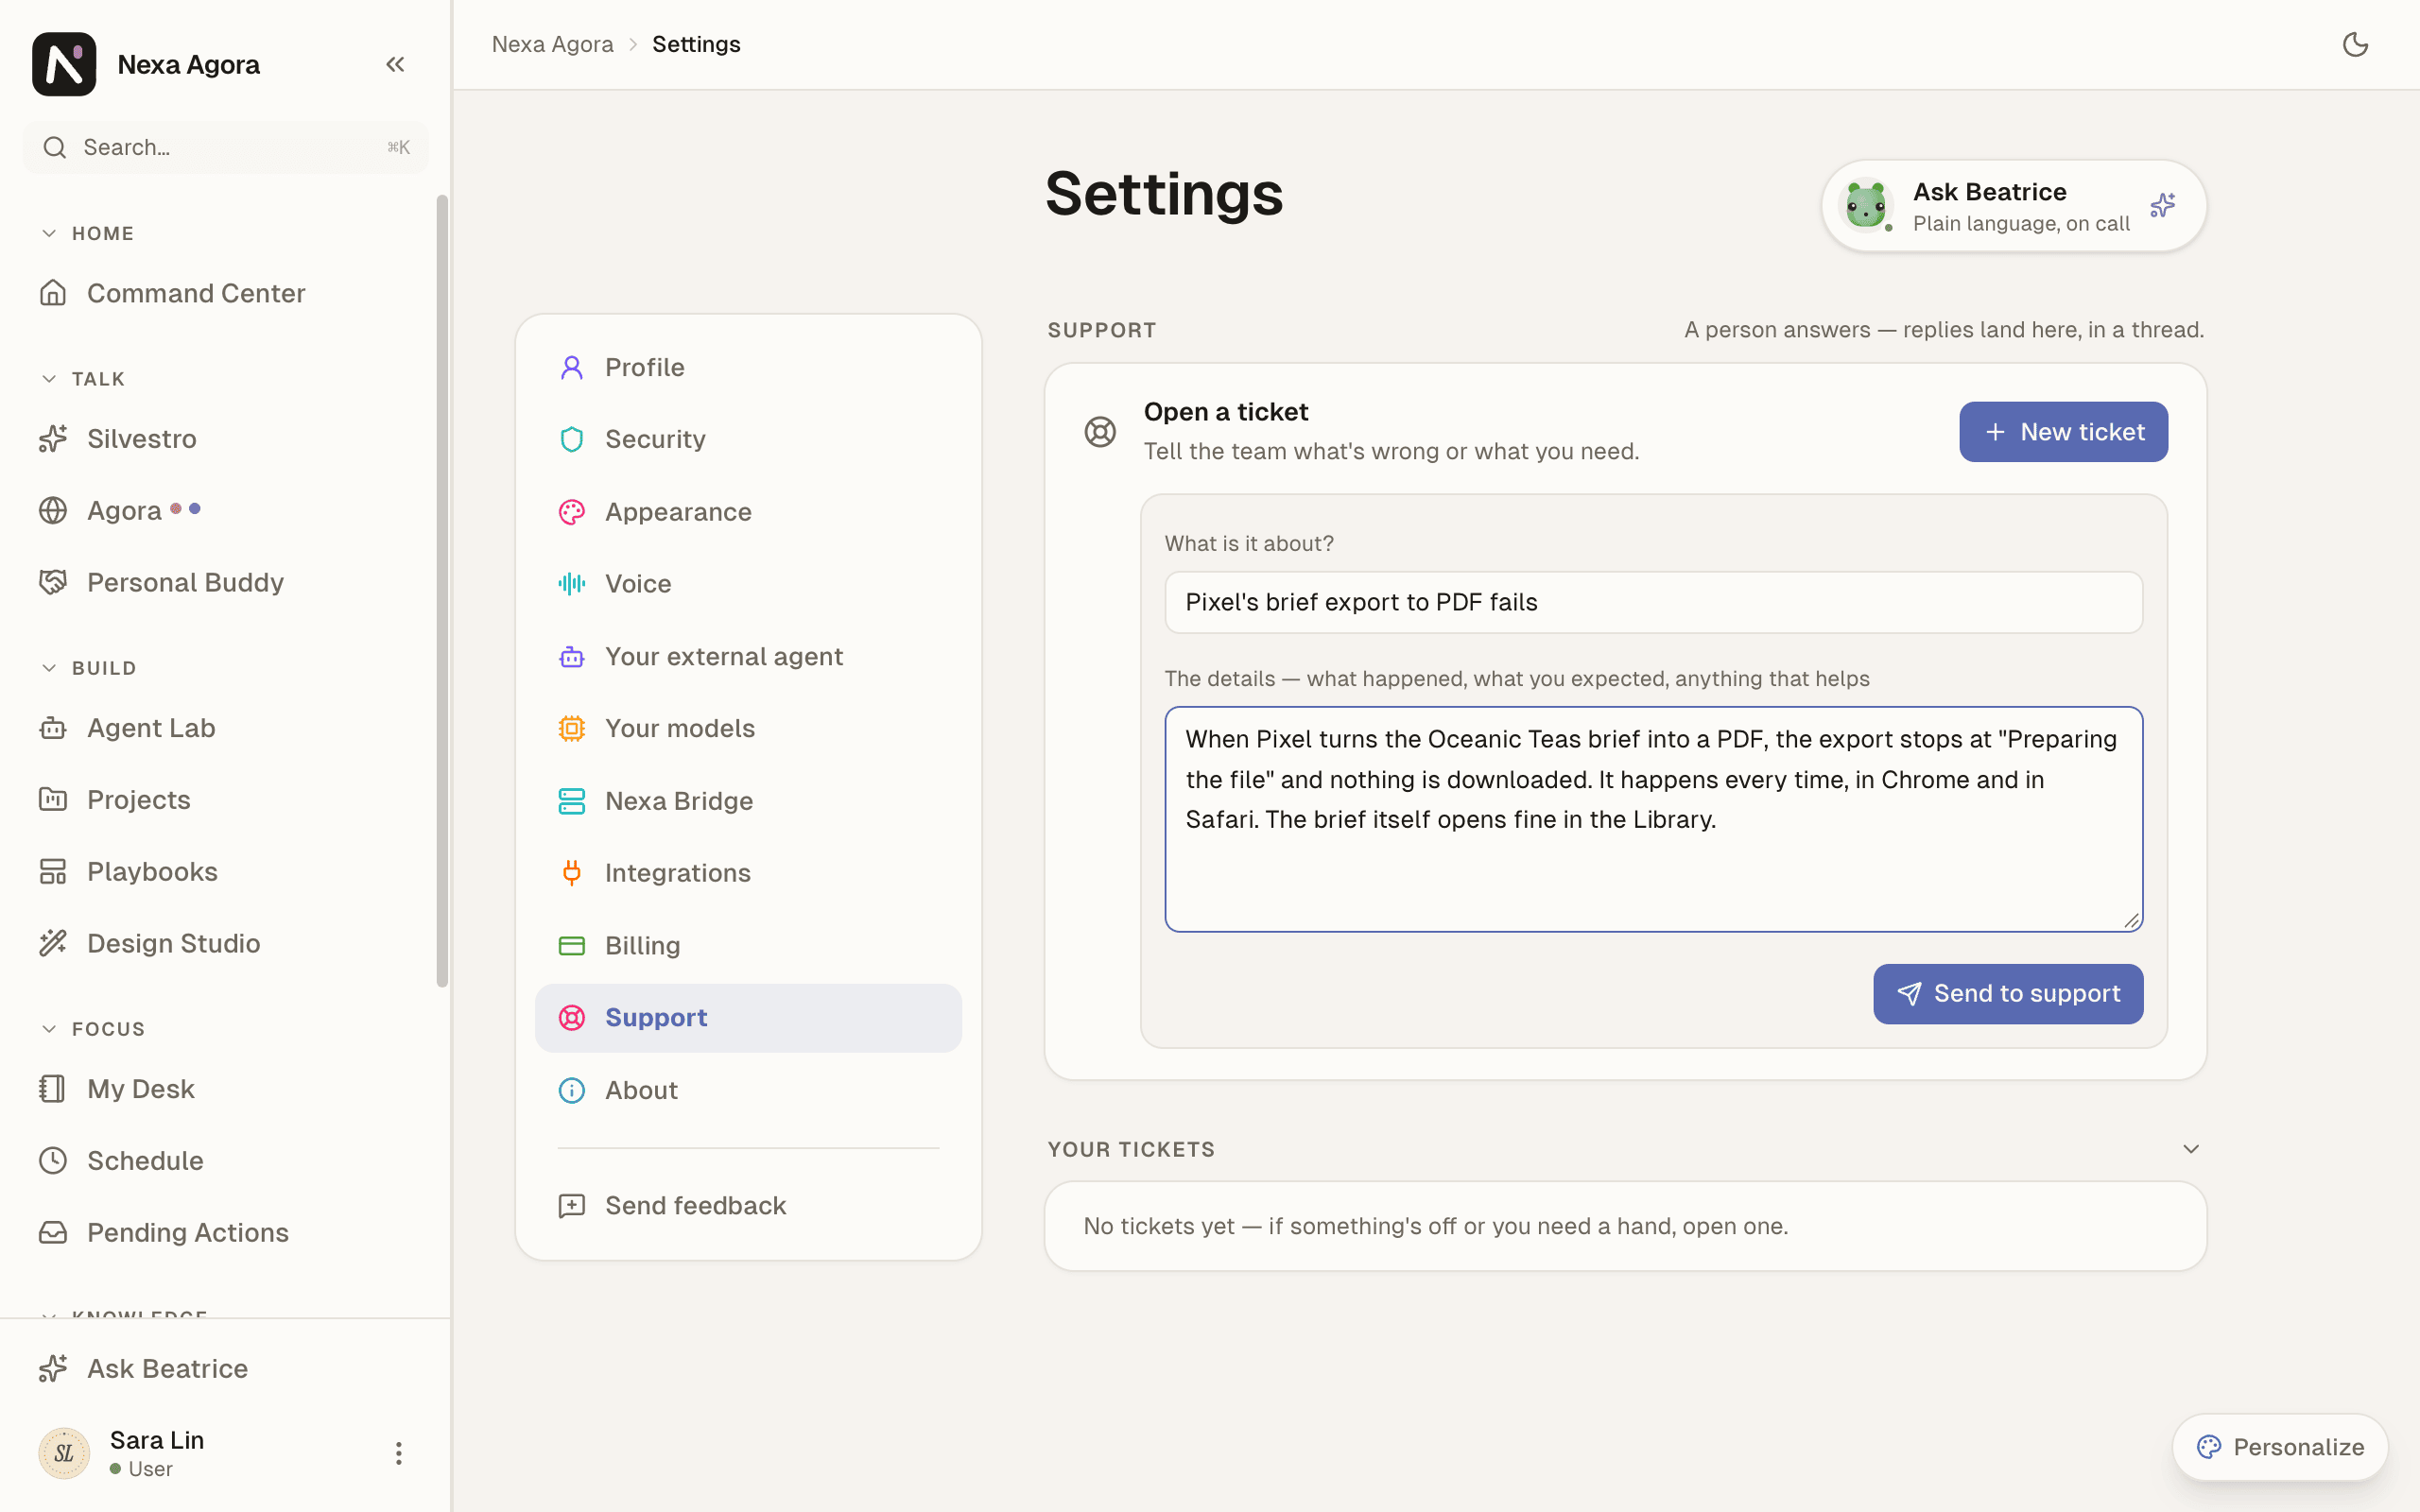Viewport: 2420px width, 1512px height.
Task: Open Silvestro chat in the sidebar
Action: (226, 439)
